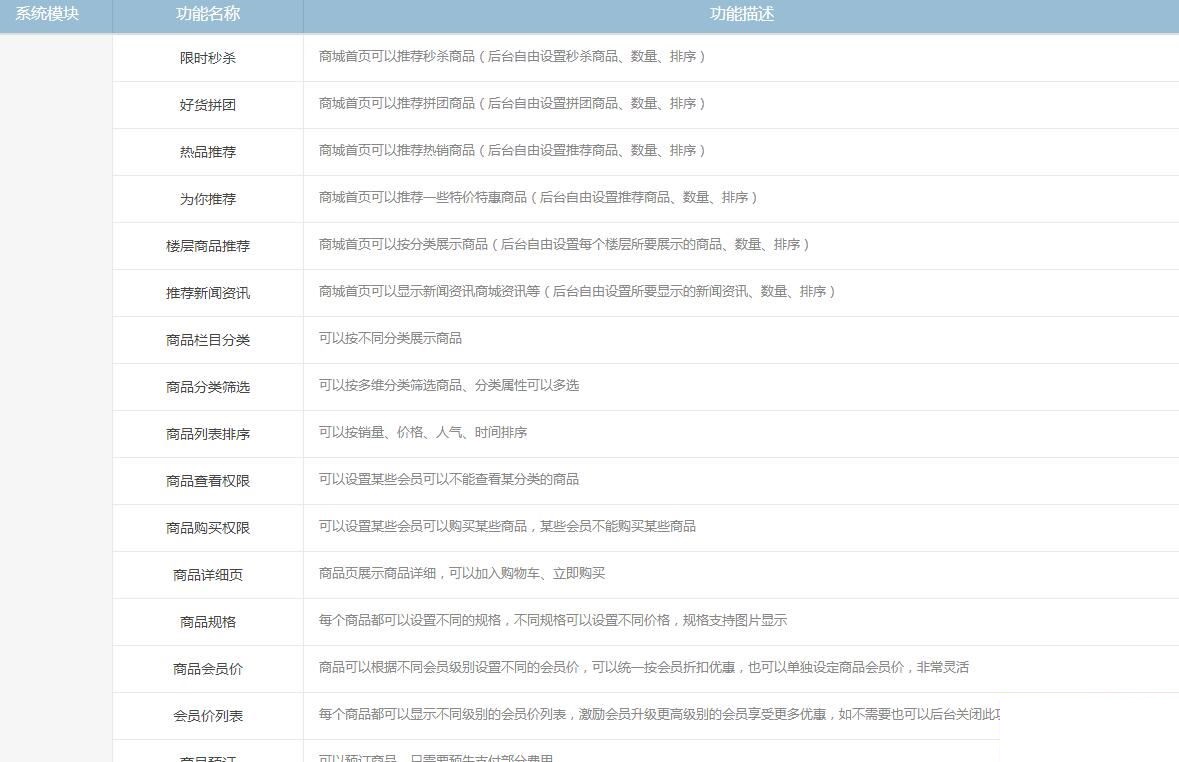Click the 功能描述 column header
The image size is (1179, 762).
pyautogui.click(x=740, y=15)
